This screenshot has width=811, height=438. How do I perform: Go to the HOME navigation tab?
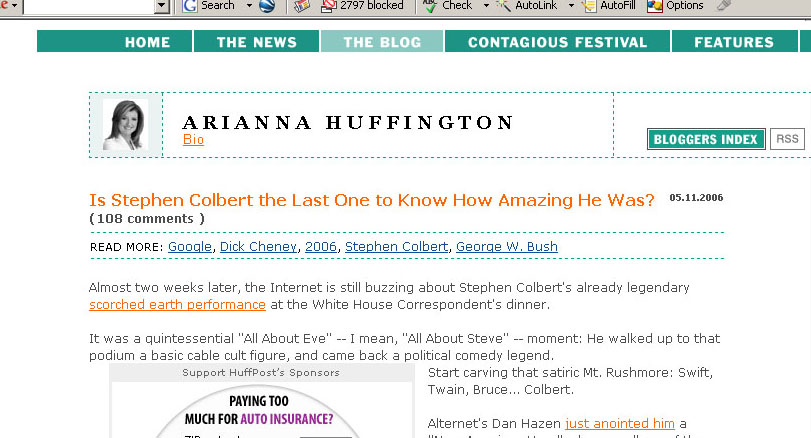114,41
